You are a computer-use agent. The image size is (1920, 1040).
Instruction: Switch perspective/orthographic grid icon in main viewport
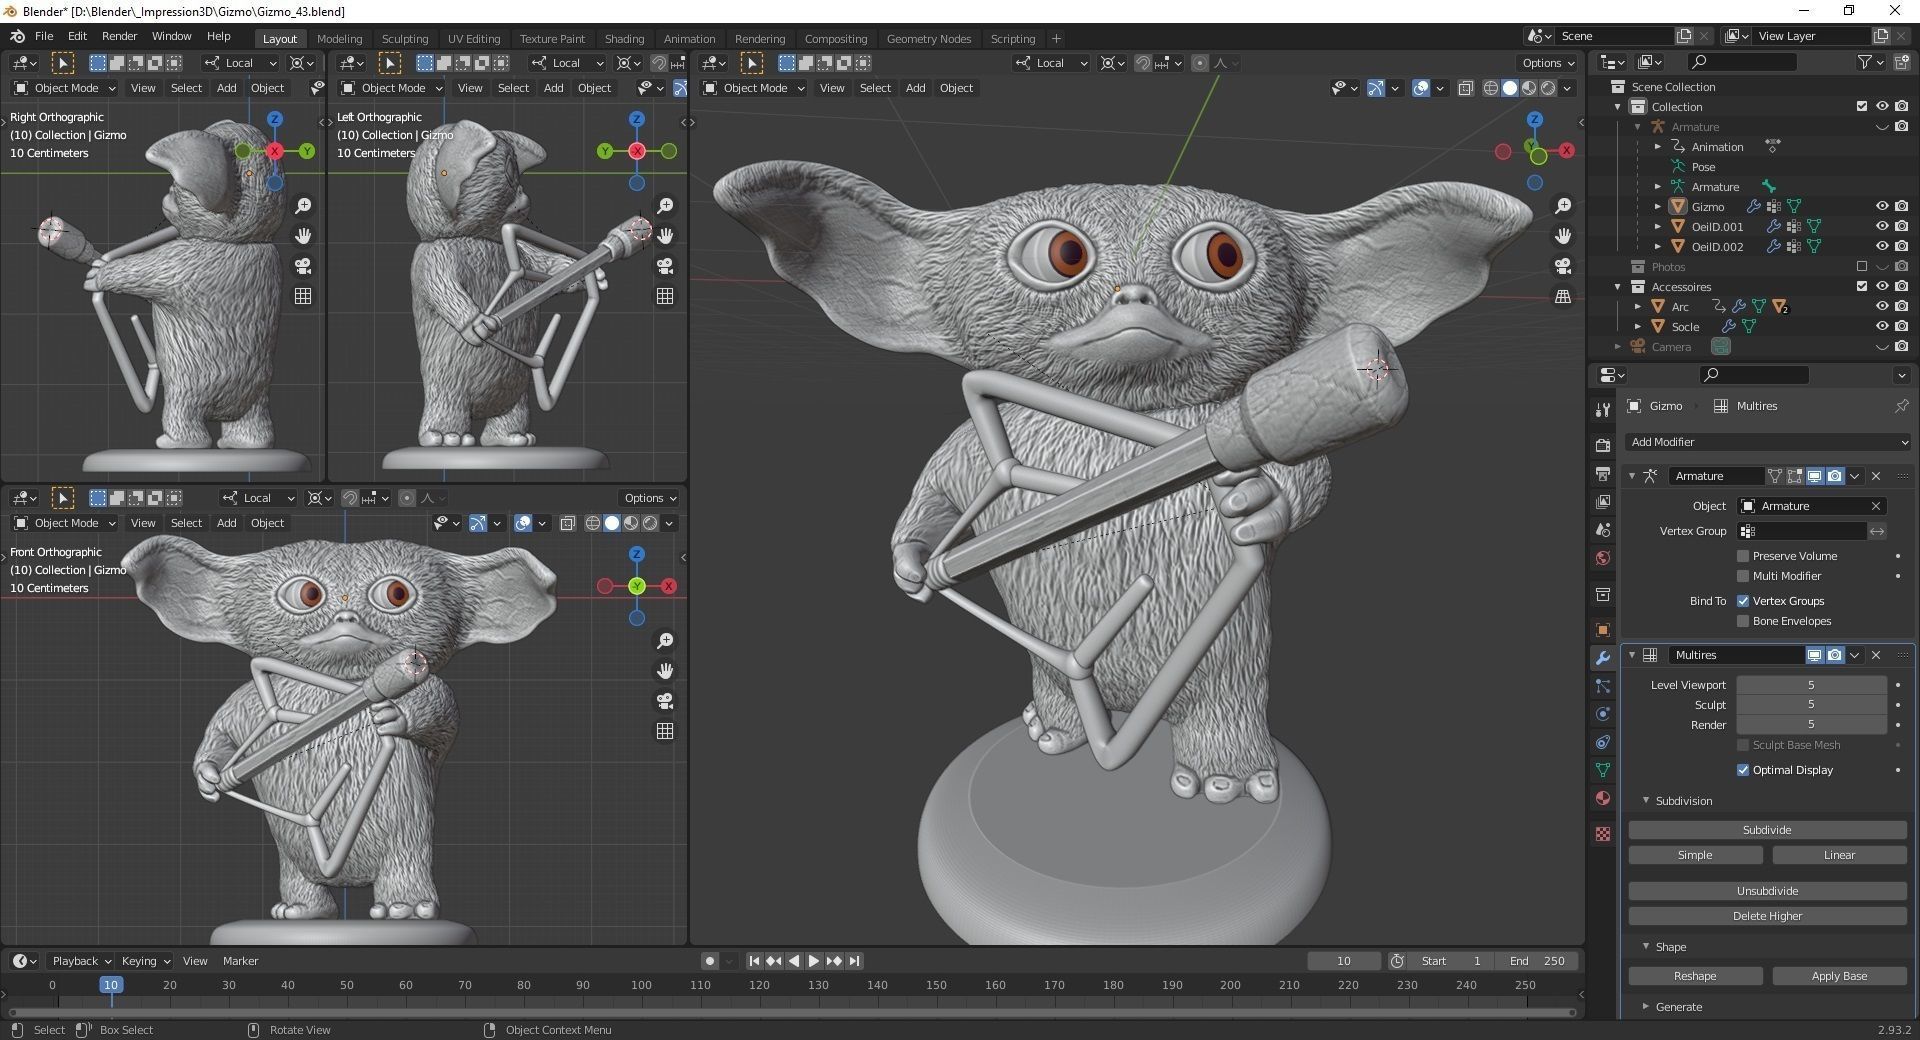pos(1563,296)
